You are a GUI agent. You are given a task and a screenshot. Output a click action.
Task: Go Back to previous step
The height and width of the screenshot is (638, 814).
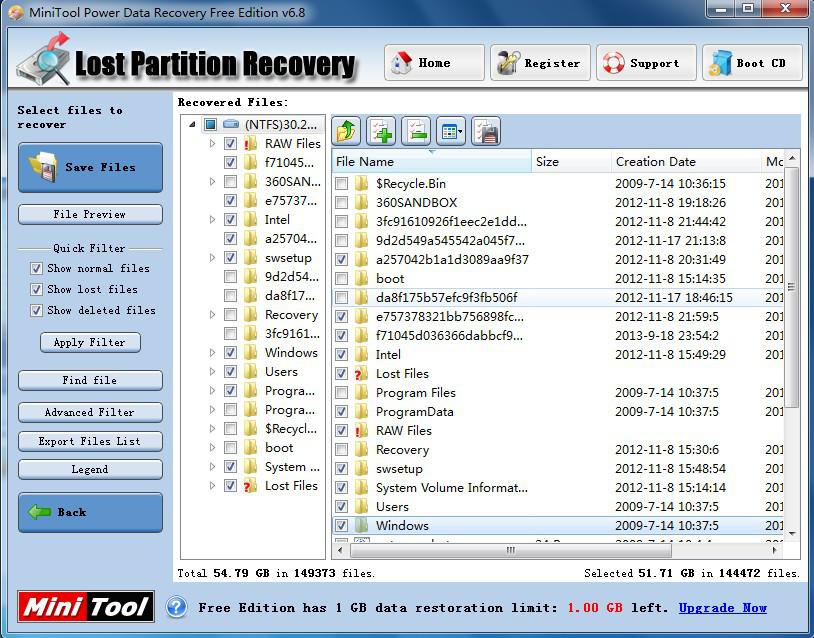(90, 512)
